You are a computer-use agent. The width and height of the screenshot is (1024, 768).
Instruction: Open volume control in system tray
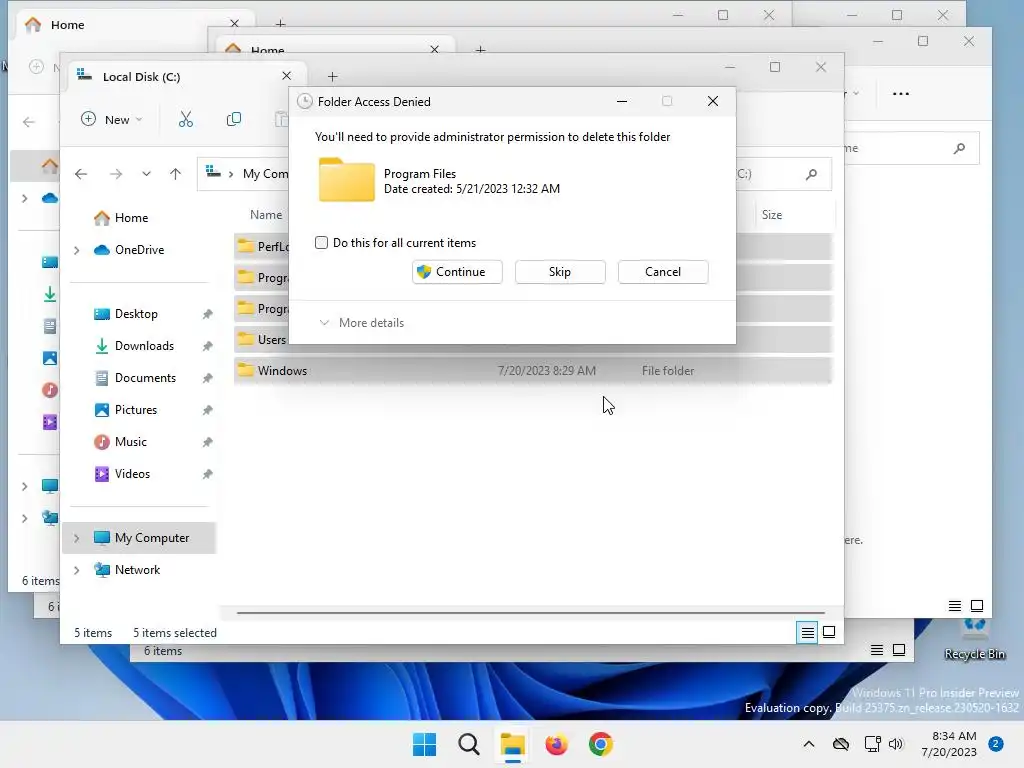click(896, 744)
